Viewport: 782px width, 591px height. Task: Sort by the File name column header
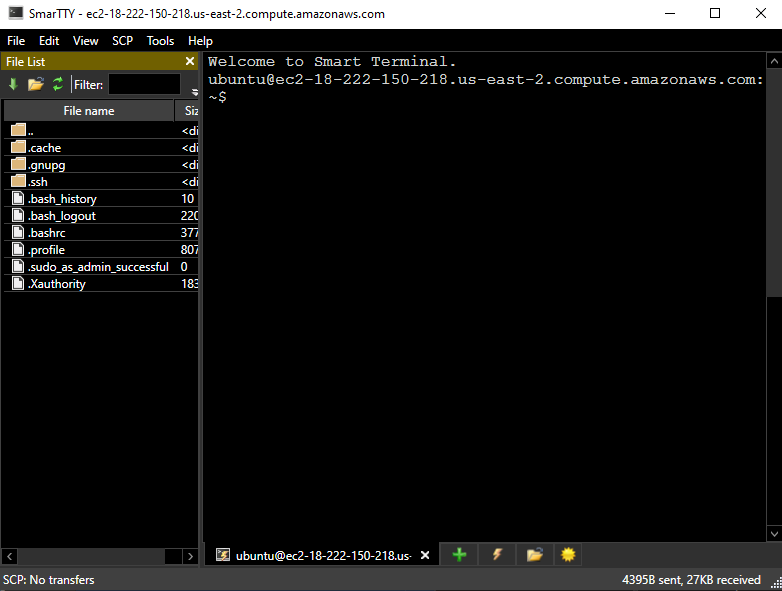point(89,111)
